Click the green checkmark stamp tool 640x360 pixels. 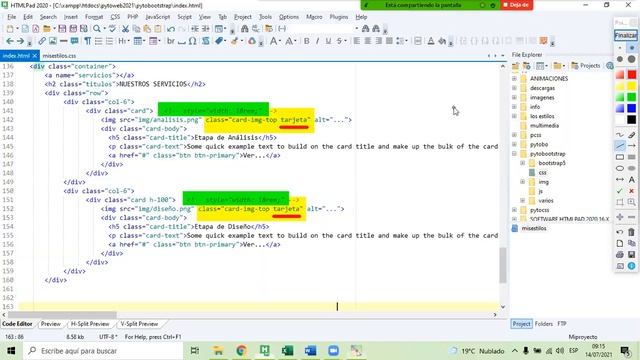tap(620, 191)
